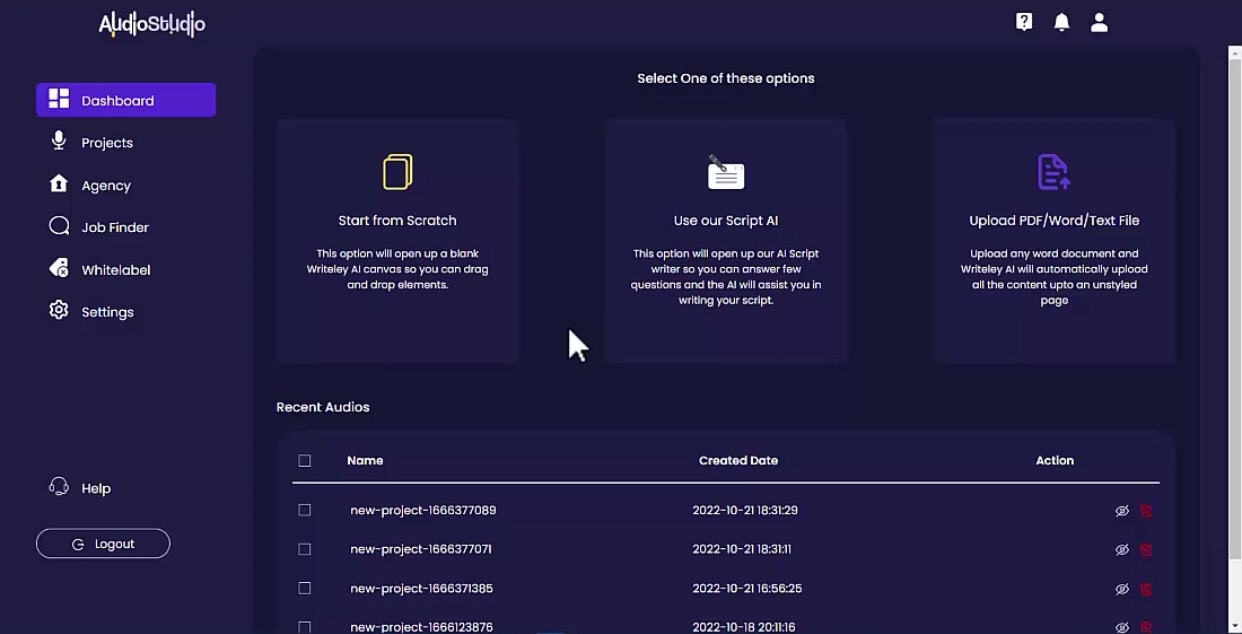
Task: Open the notifications bell
Action: [x=1062, y=22]
